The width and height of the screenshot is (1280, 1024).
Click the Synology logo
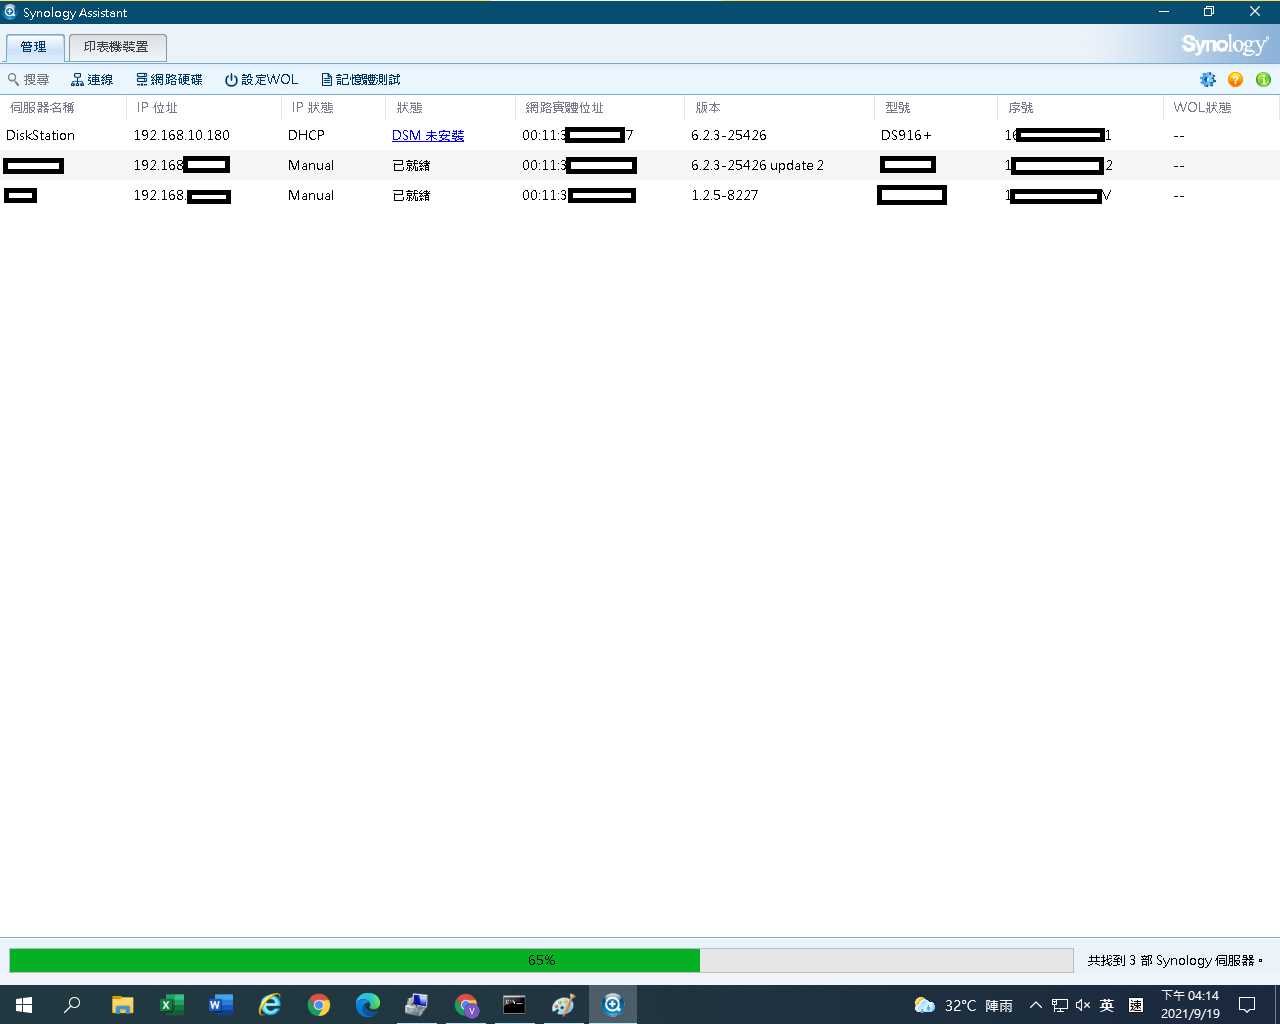1224,45
